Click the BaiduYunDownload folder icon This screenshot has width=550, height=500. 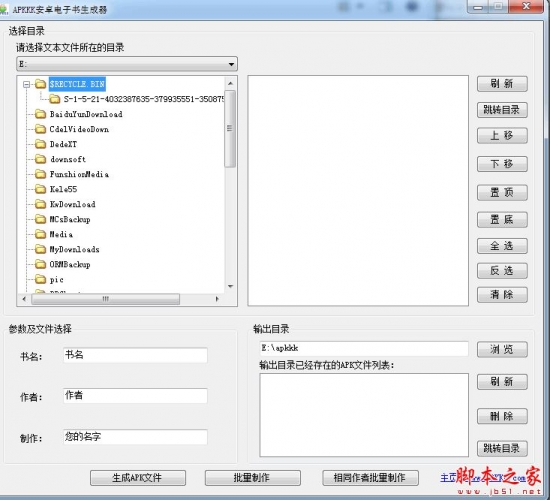tap(41, 114)
